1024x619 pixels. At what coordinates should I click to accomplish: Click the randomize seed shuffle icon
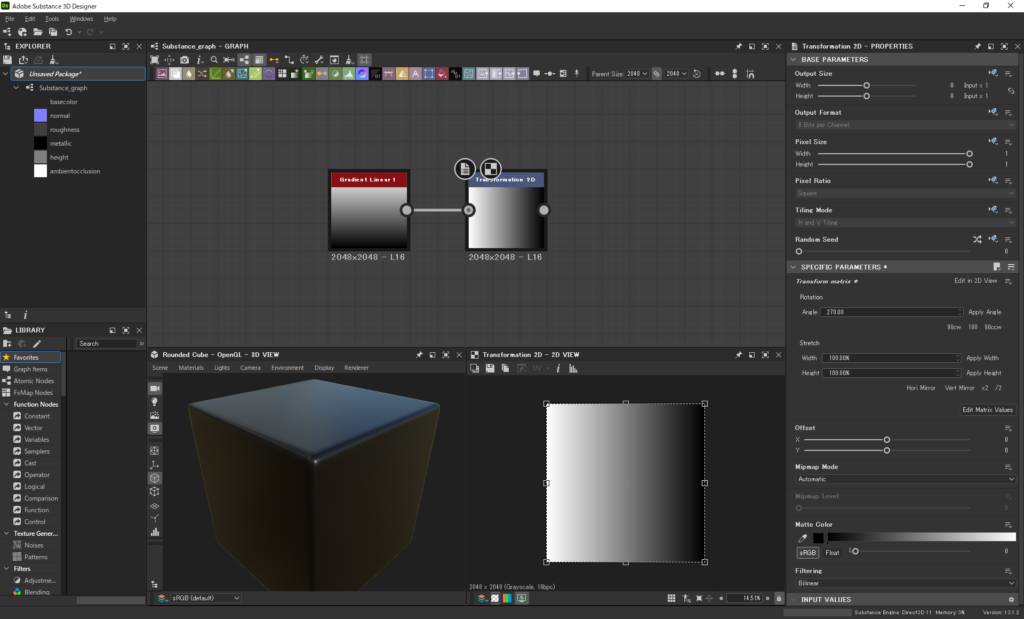[x=977, y=240]
